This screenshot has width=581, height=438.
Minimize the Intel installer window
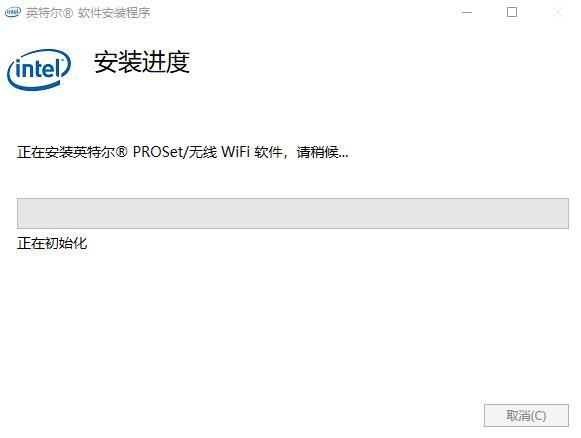coord(467,13)
